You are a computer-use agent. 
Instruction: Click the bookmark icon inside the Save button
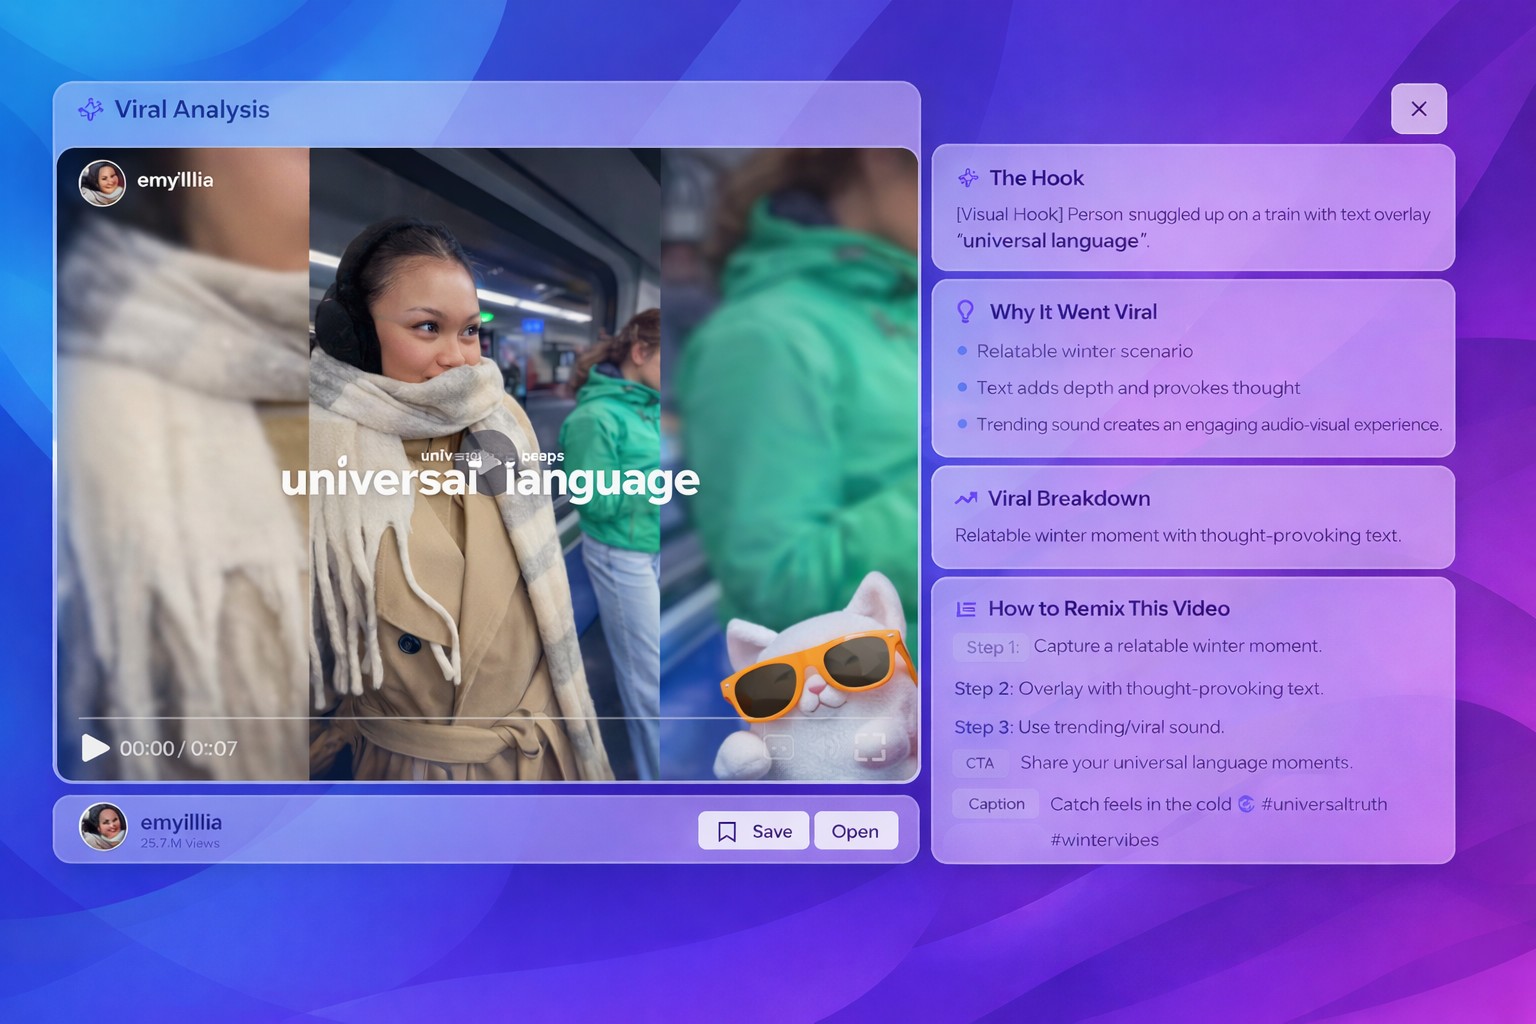point(729,830)
